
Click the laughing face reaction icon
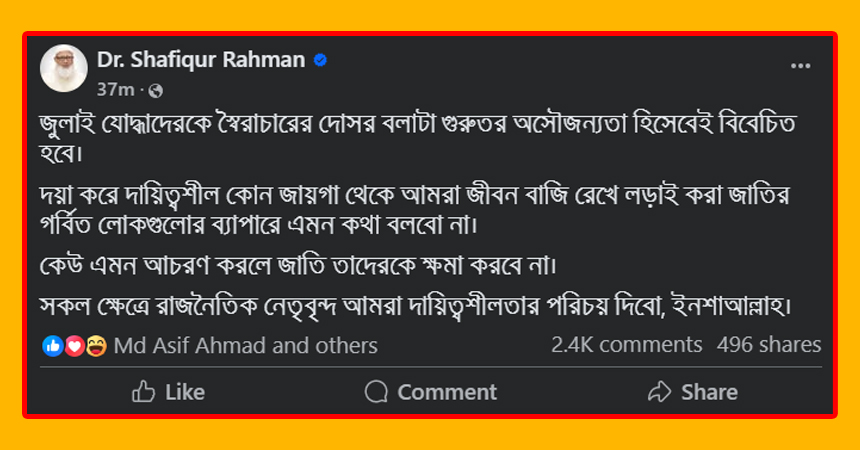[96, 346]
